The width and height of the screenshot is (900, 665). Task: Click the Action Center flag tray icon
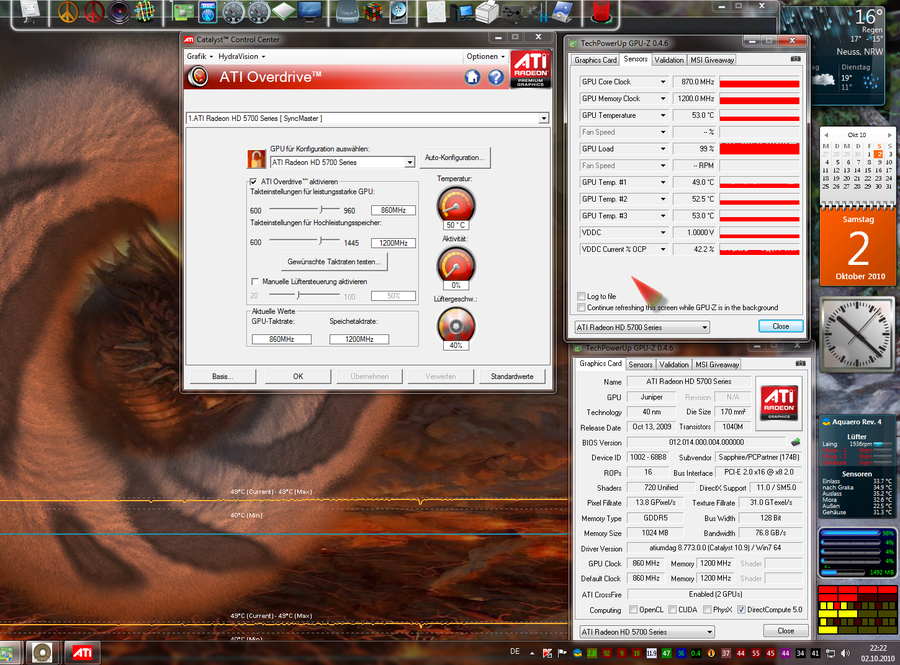(562, 653)
